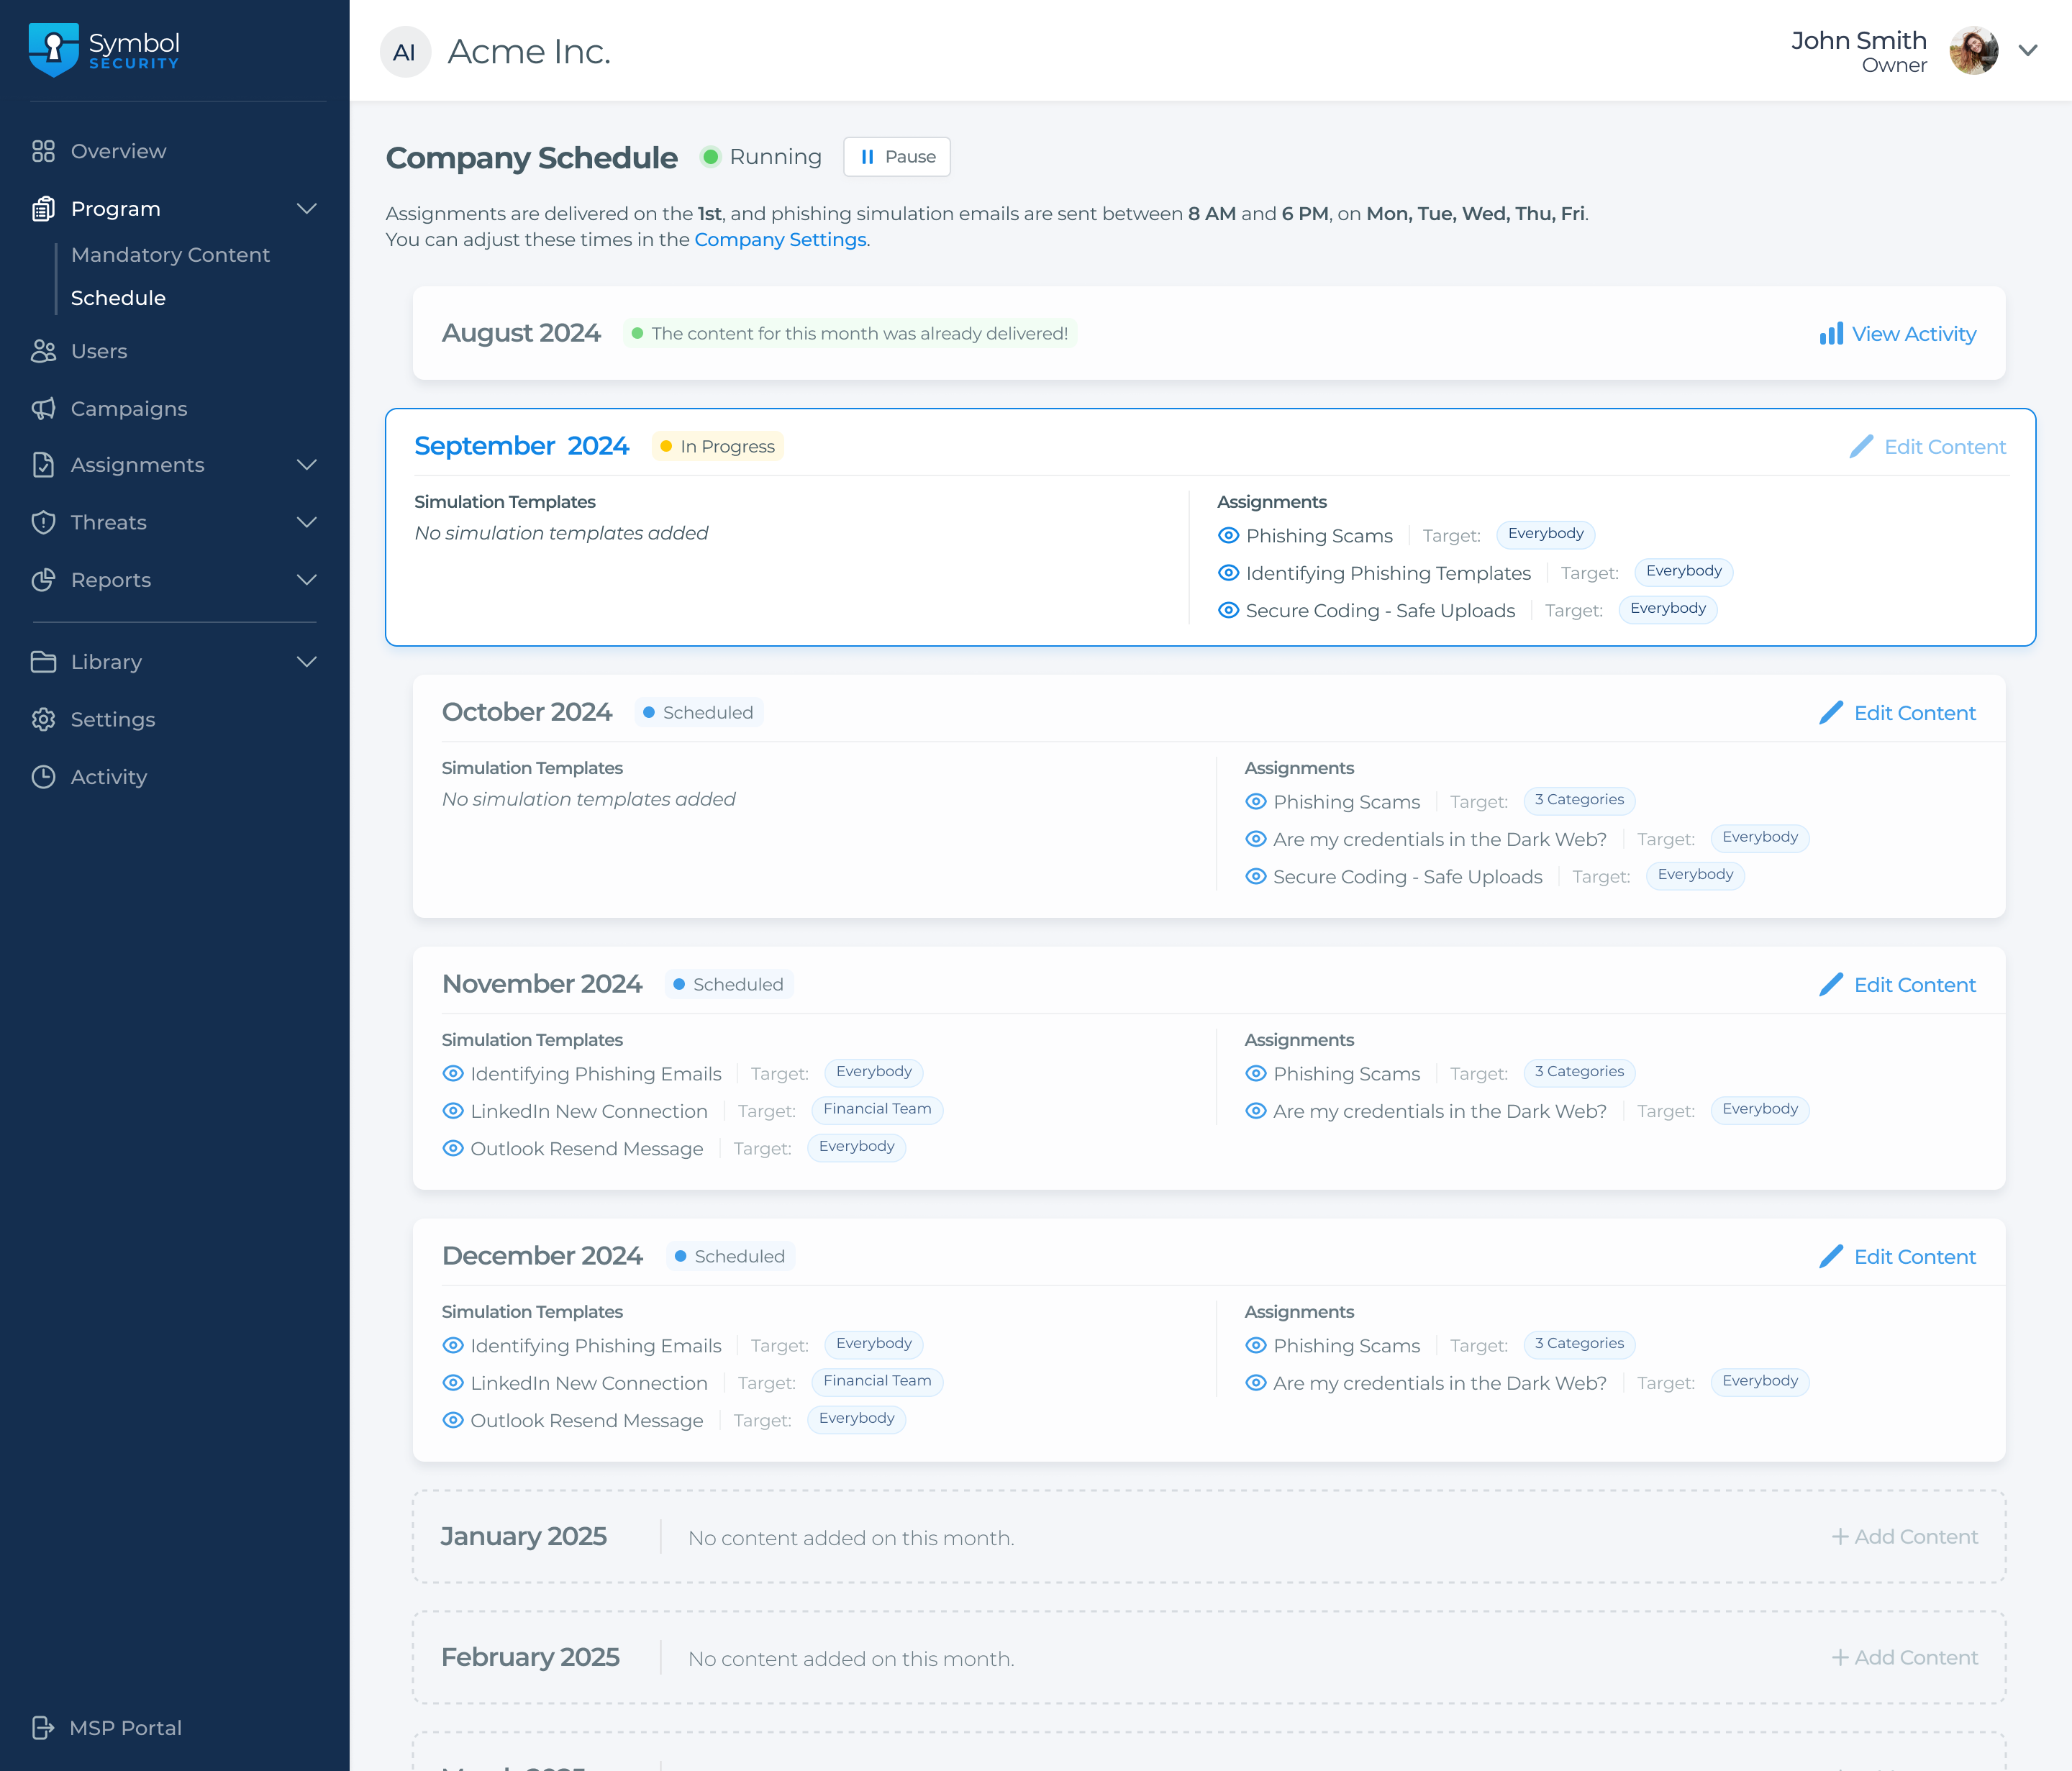The height and width of the screenshot is (1771, 2072).
Task: Toggle eye icon for September Phishing Scams
Action: [1229, 535]
